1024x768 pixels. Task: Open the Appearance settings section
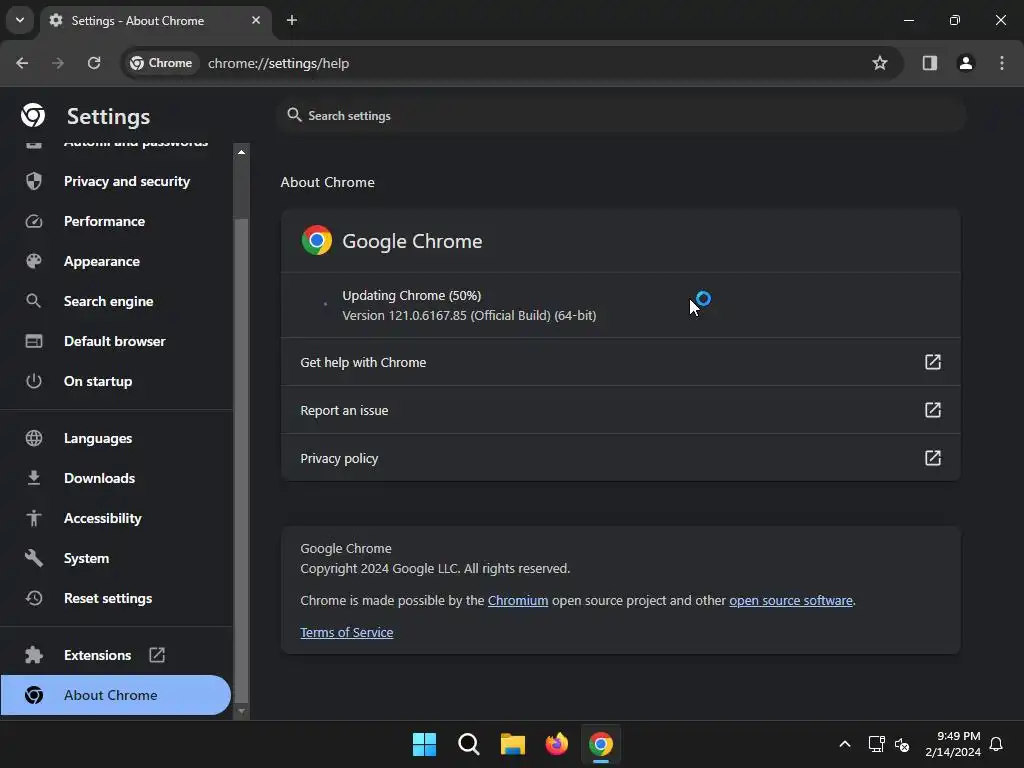(x=116, y=261)
